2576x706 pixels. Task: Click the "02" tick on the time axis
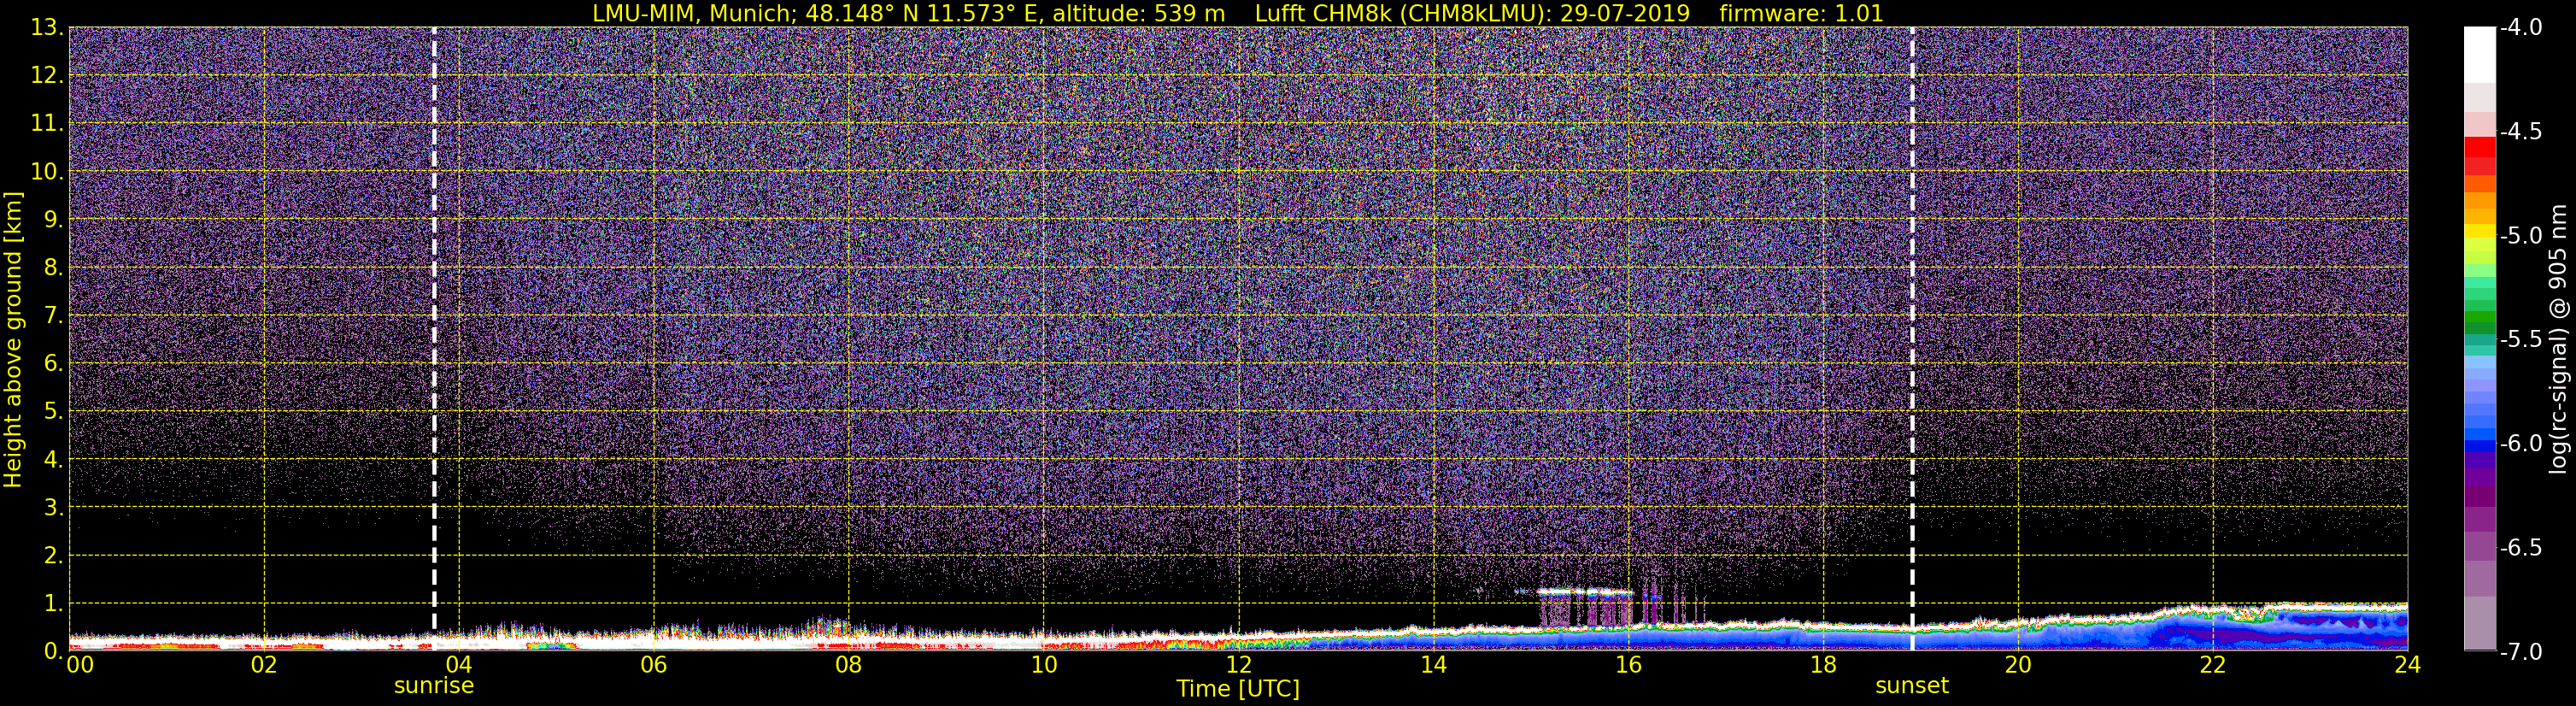[x=264, y=665]
